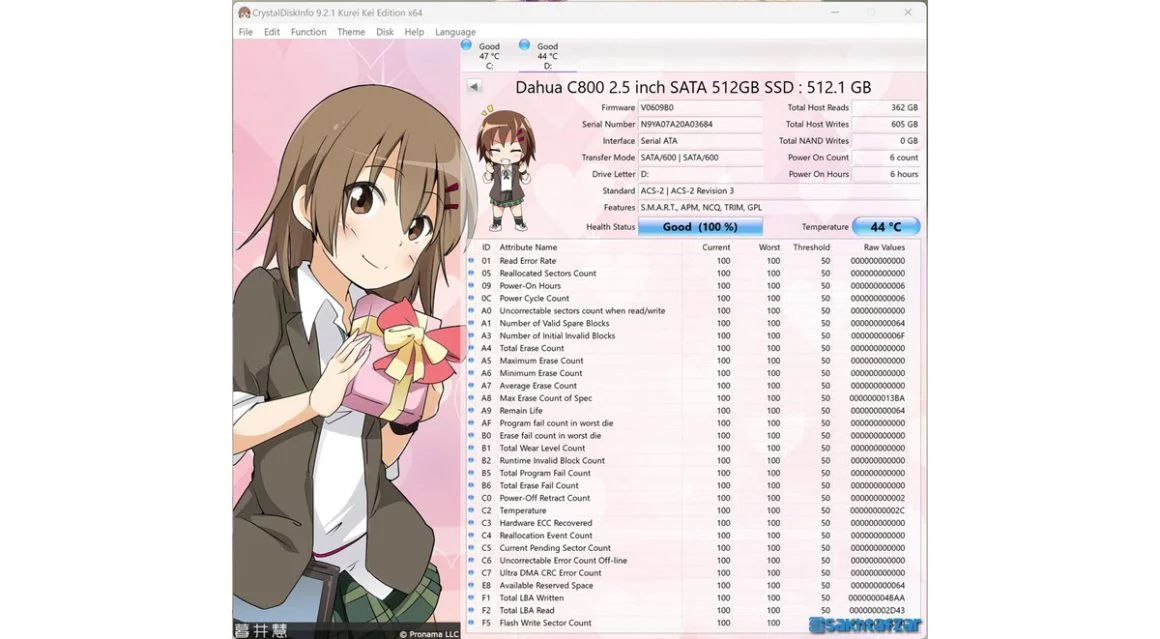Select the Minimum Erase Count row
This screenshot has width=1160, height=639.
693,373
